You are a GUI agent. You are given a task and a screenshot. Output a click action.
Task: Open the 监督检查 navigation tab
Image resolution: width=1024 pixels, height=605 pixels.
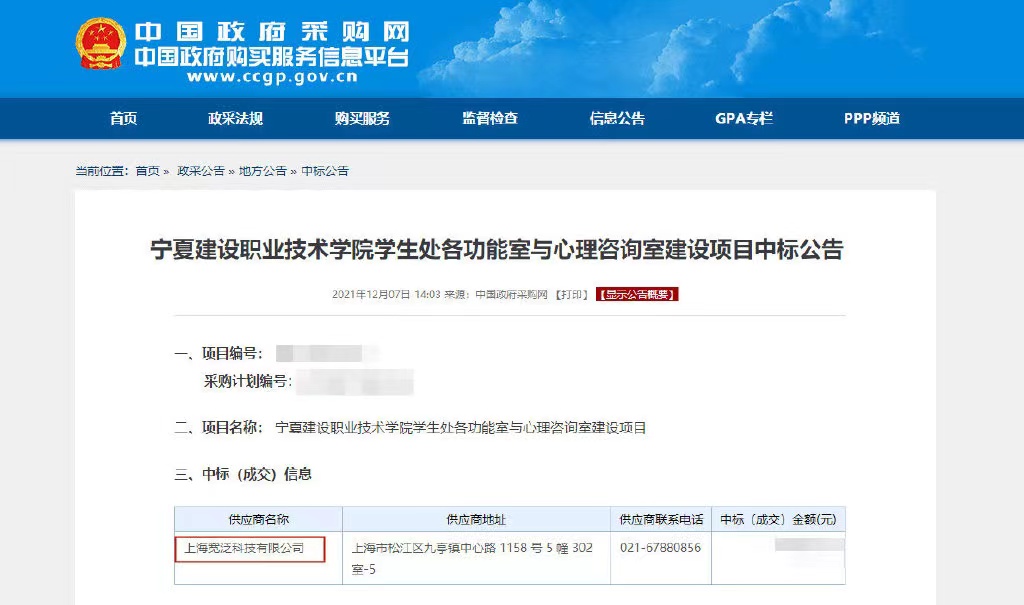click(x=490, y=118)
